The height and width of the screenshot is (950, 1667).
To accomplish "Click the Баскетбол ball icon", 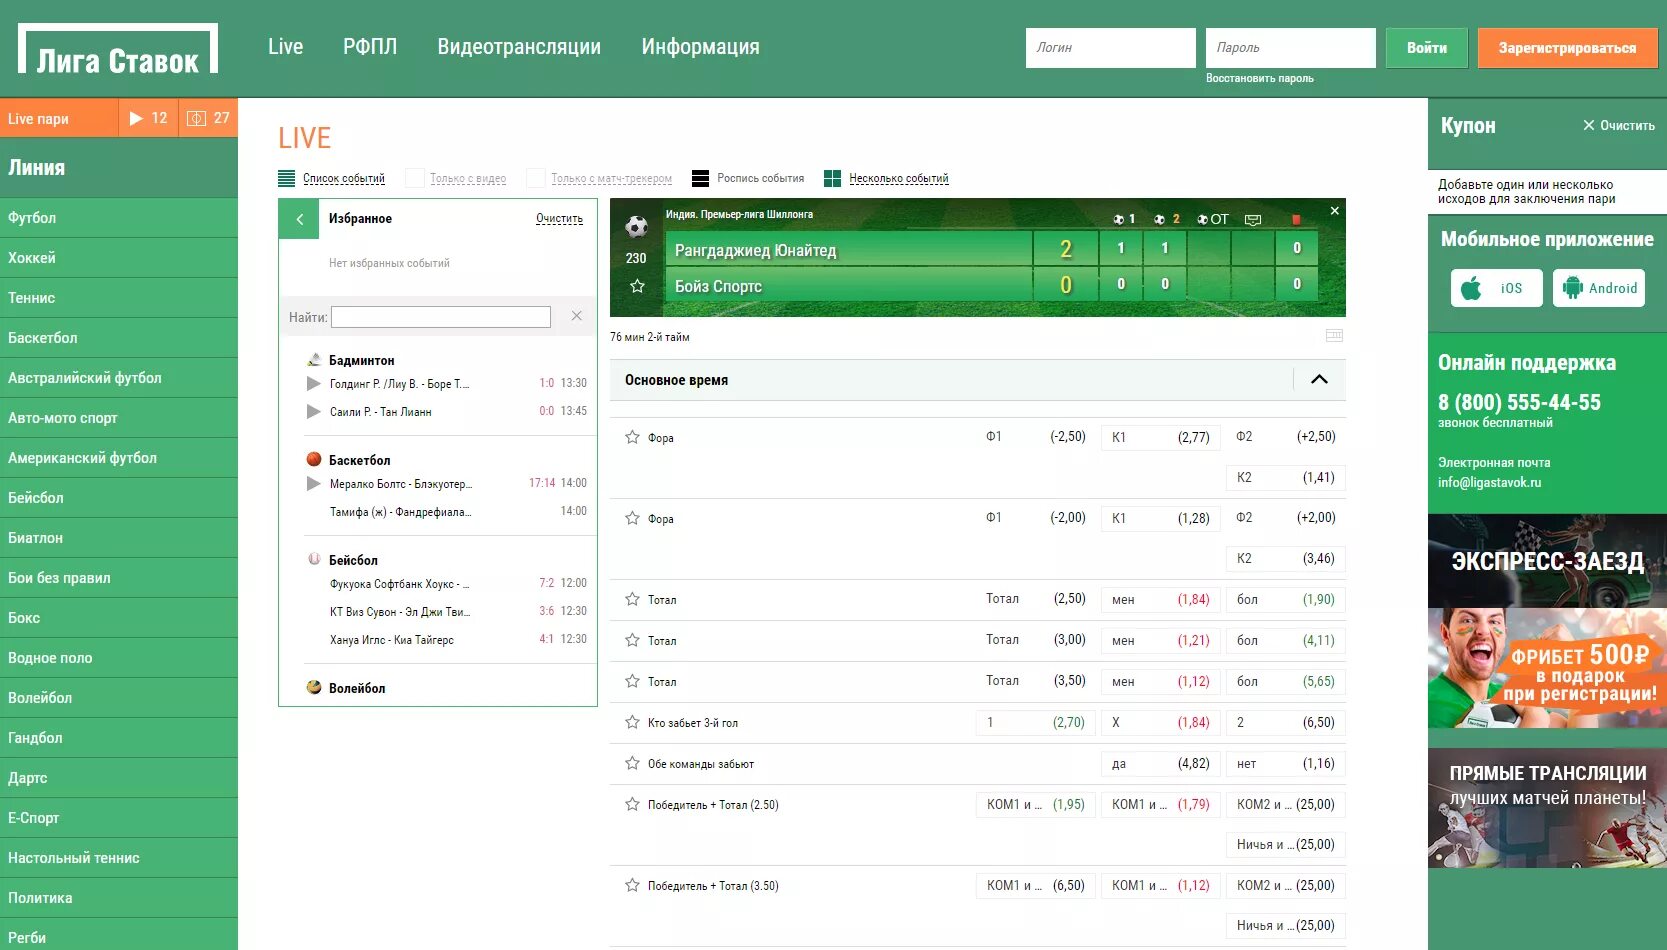I will click(x=314, y=459).
